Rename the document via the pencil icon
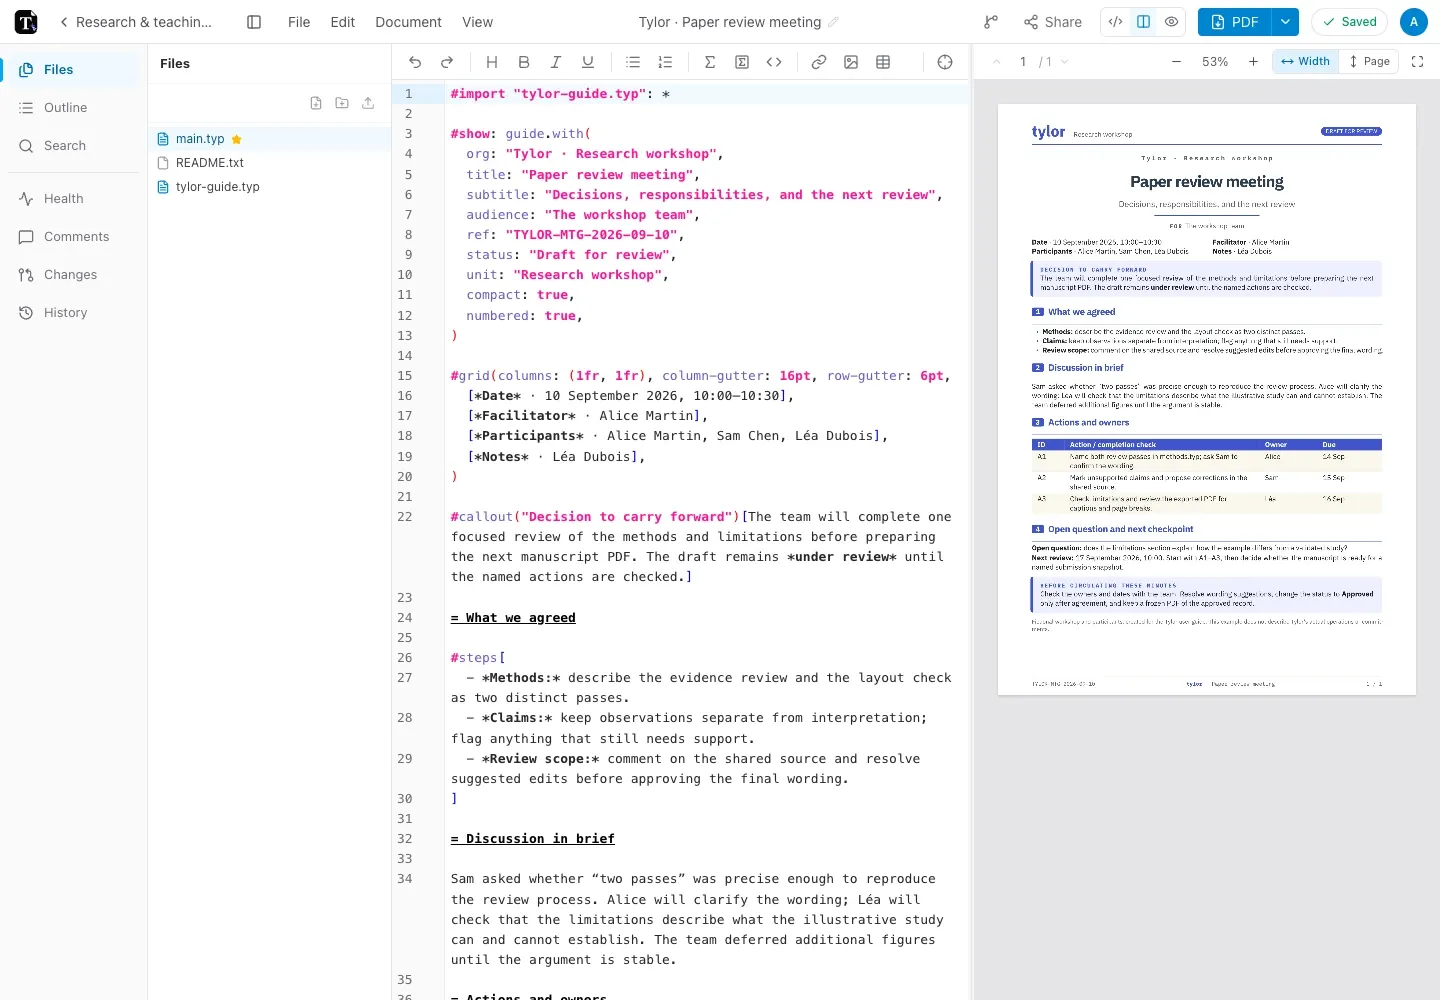This screenshot has width=1440, height=1000. point(834,22)
